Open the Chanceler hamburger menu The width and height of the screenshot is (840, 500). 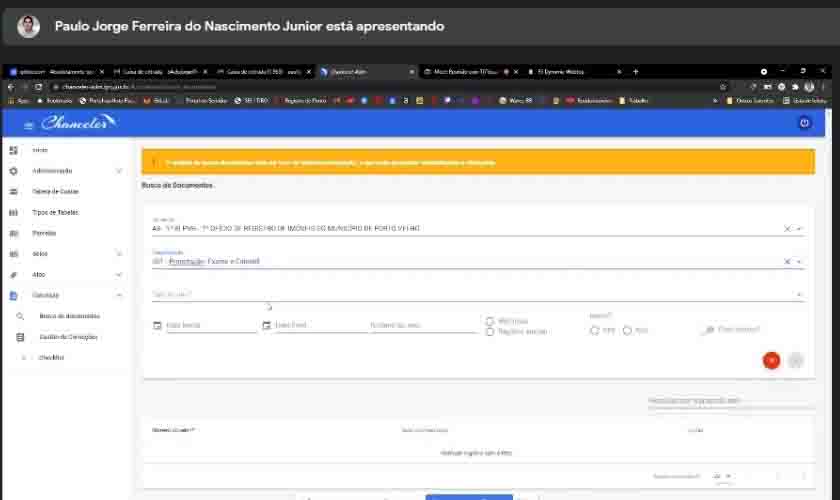[x=28, y=125]
